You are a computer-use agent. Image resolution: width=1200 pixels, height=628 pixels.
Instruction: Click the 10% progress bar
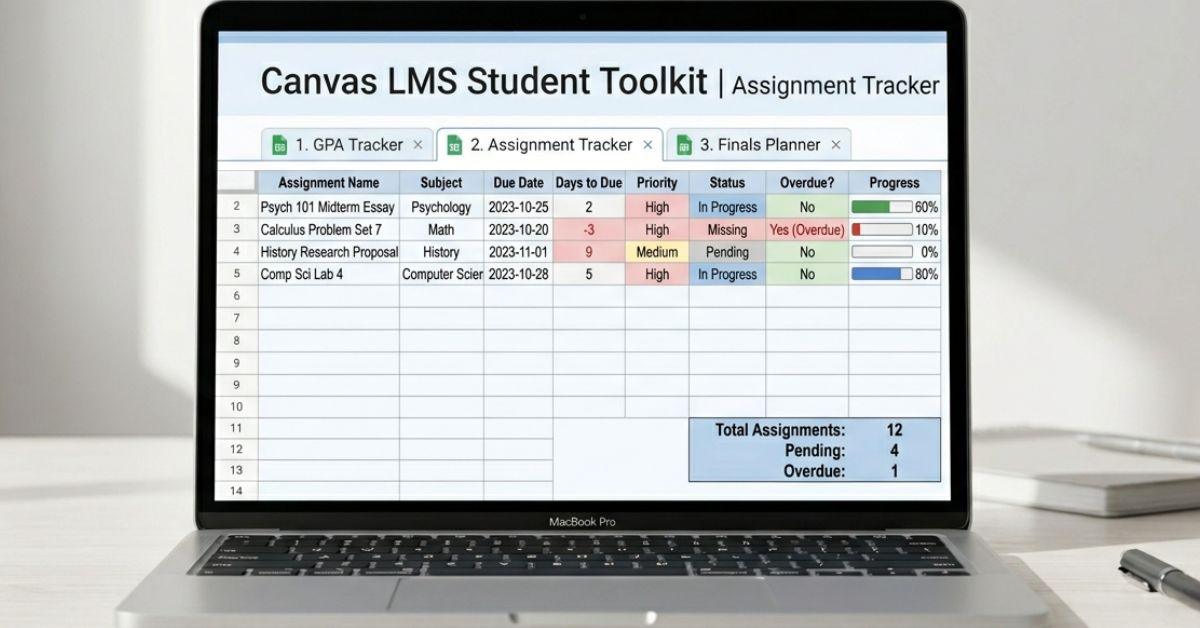(882, 229)
